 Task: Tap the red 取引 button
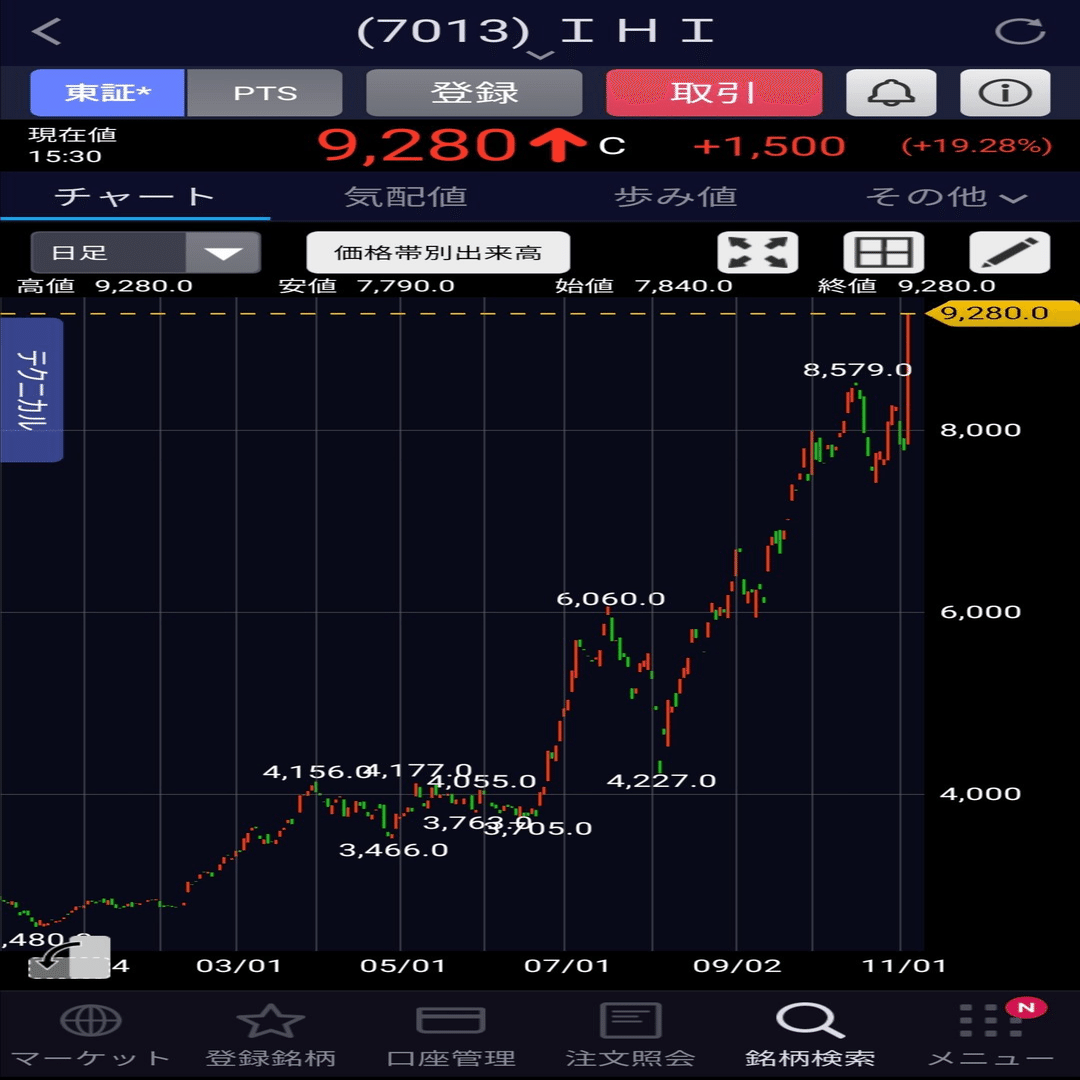tap(714, 92)
